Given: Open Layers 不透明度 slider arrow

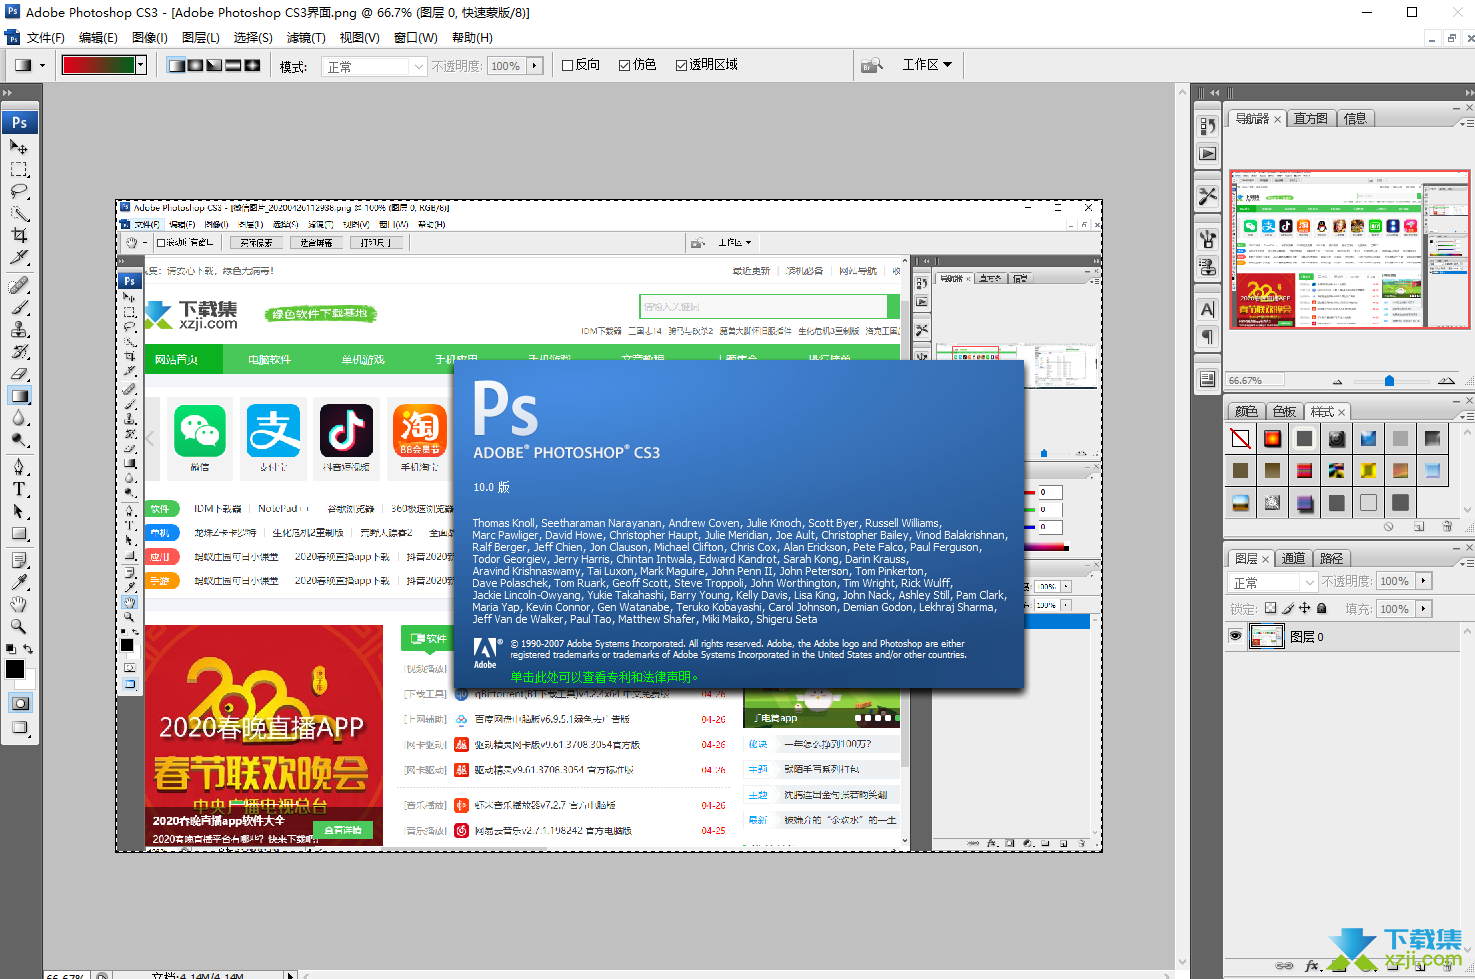Looking at the screenshot, I should pos(1424,581).
